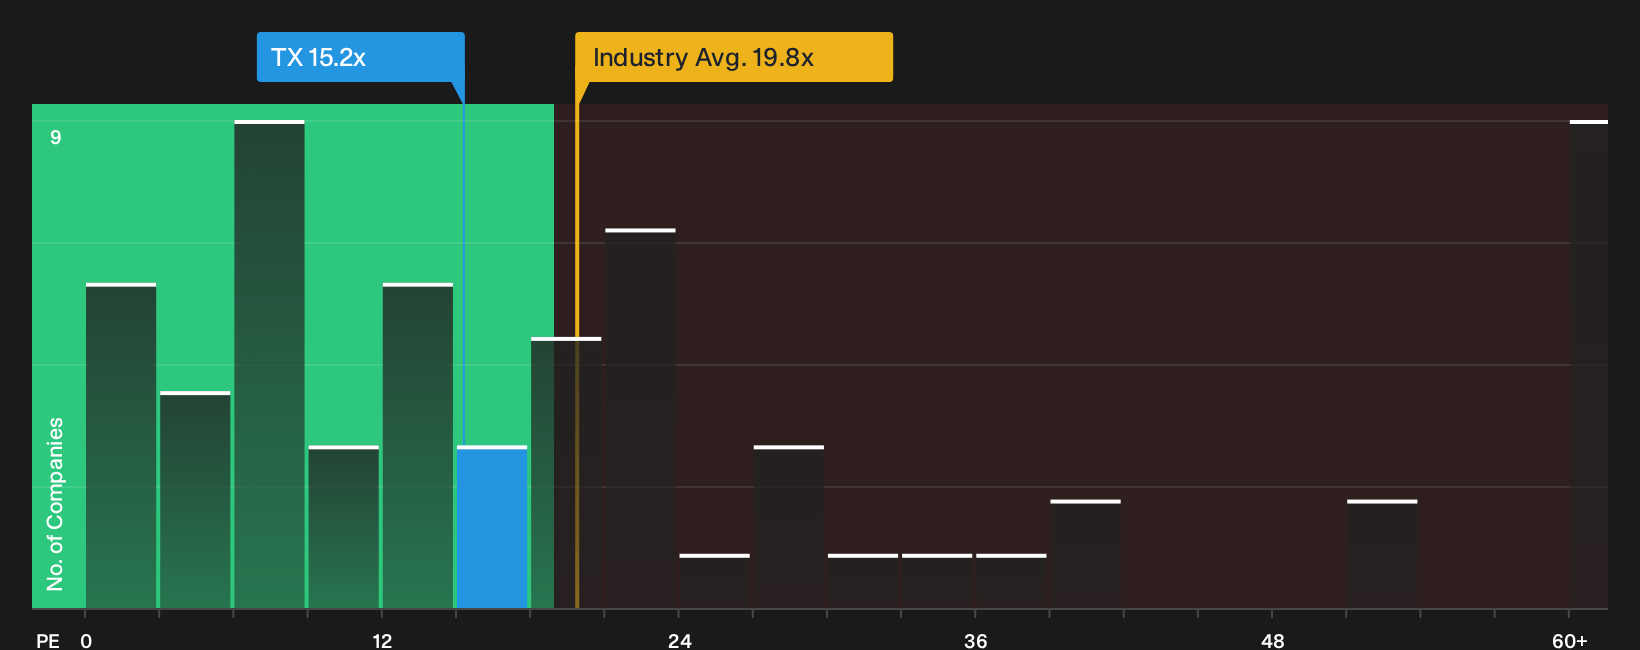Image resolution: width=1640 pixels, height=650 pixels.
Task: Click the bar straddling the green region edge
Action: pos(566,473)
